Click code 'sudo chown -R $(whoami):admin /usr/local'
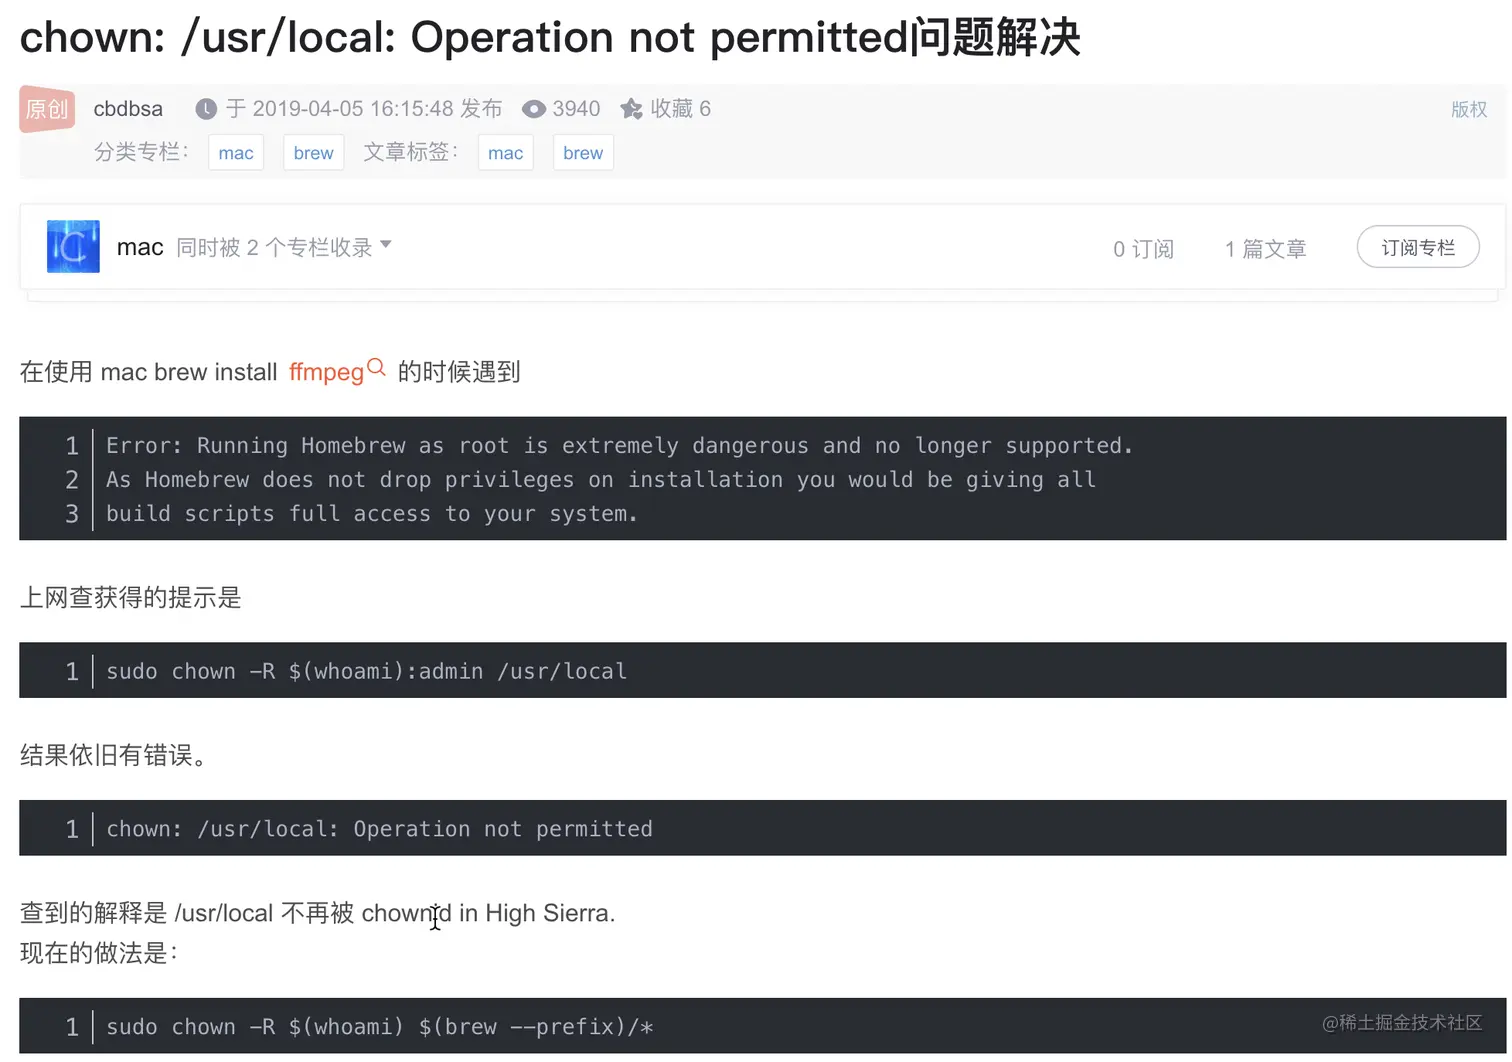The height and width of the screenshot is (1062, 1512). (x=367, y=671)
